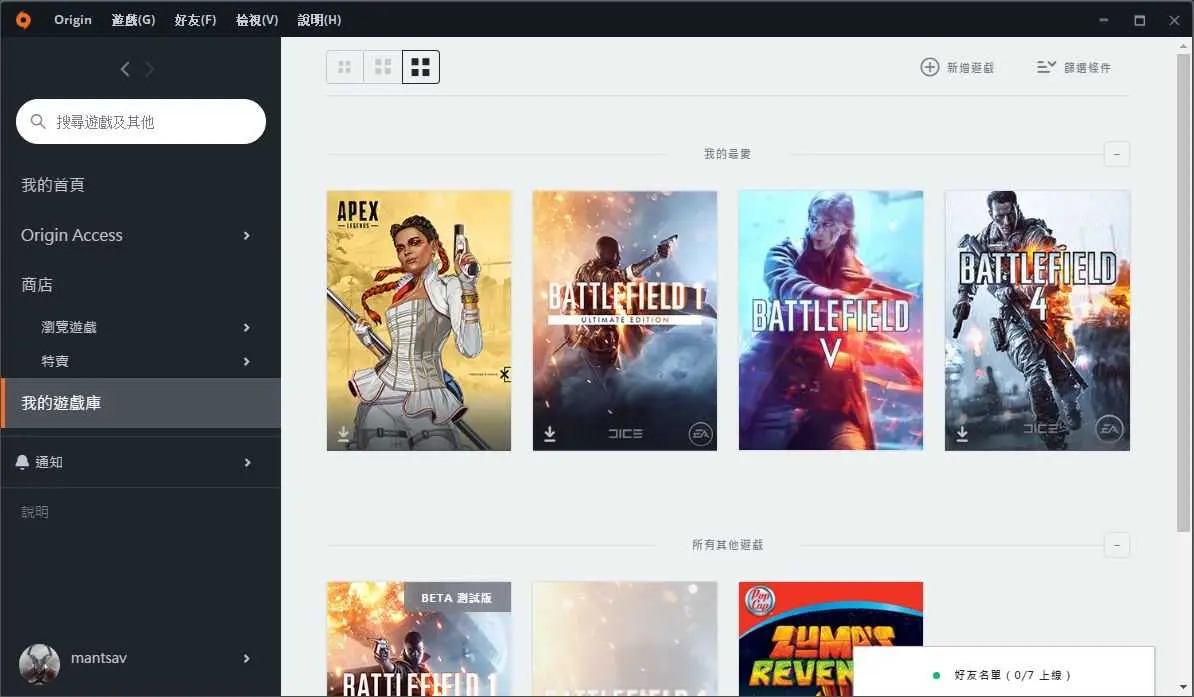
Task: Maximize the Origin window
Action: pyautogui.click(x=1139, y=21)
